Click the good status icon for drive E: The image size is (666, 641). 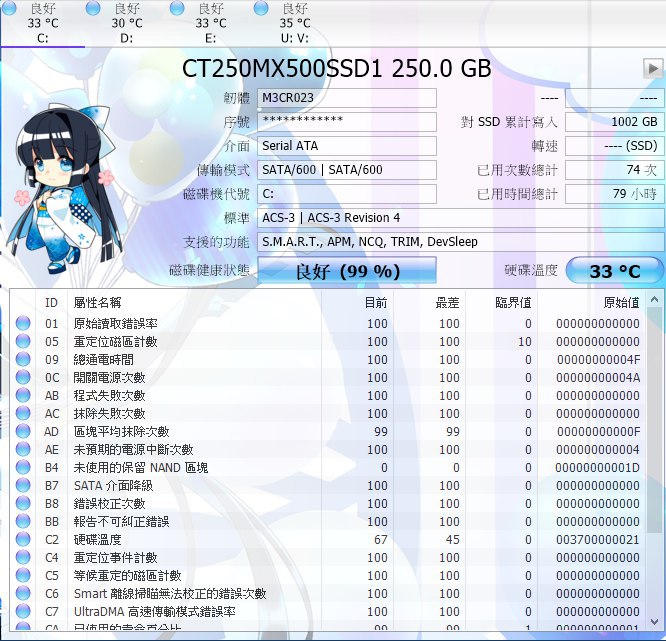click(177, 8)
